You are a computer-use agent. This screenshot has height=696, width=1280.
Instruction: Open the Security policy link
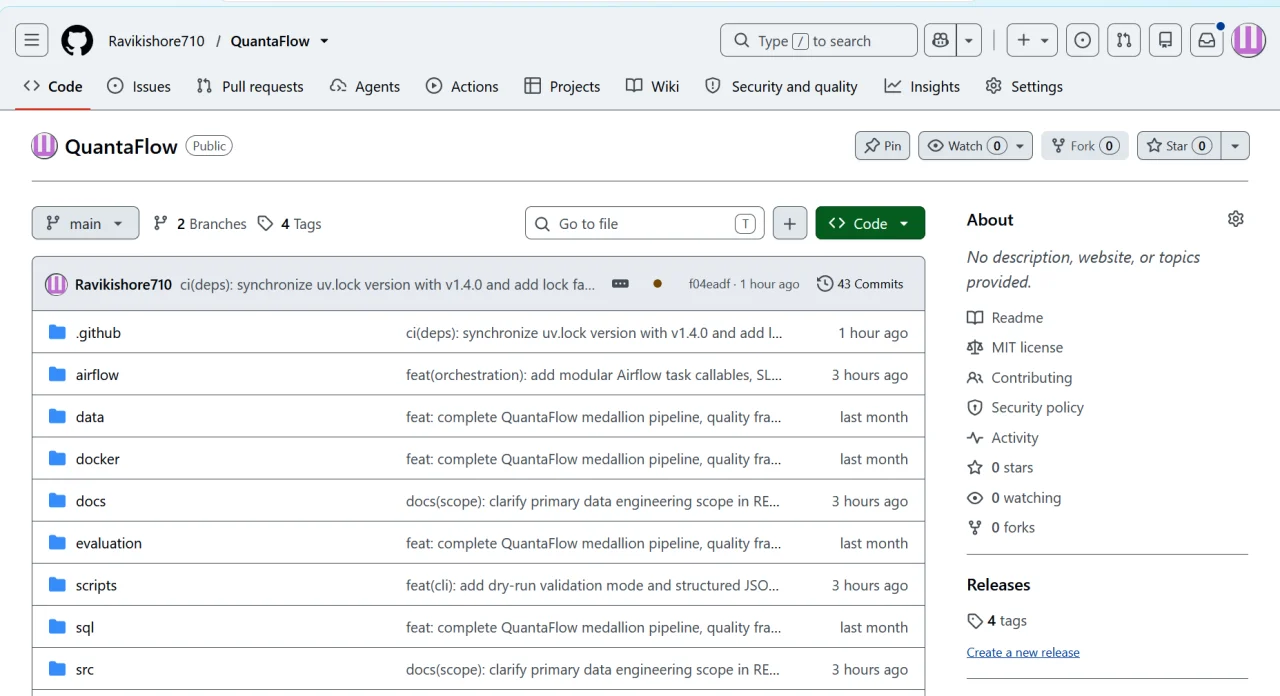1025,408
